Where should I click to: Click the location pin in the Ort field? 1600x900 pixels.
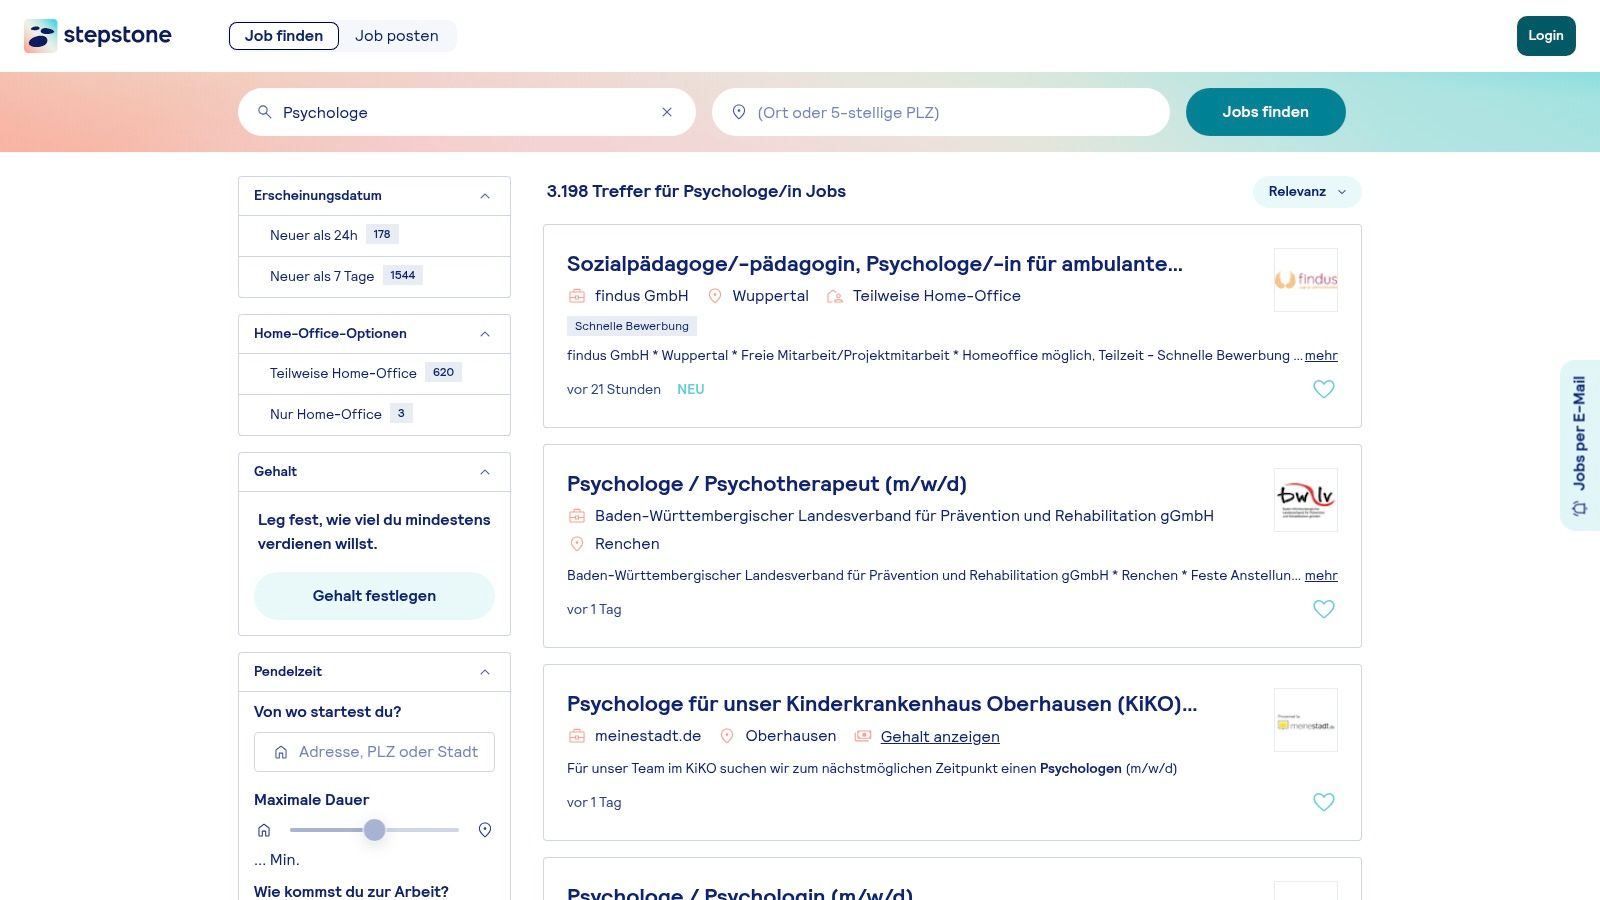click(x=739, y=112)
